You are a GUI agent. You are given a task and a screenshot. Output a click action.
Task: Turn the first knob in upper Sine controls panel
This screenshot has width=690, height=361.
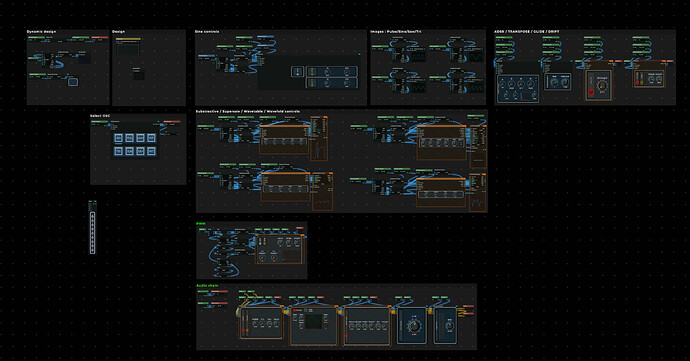pos(327,72)
